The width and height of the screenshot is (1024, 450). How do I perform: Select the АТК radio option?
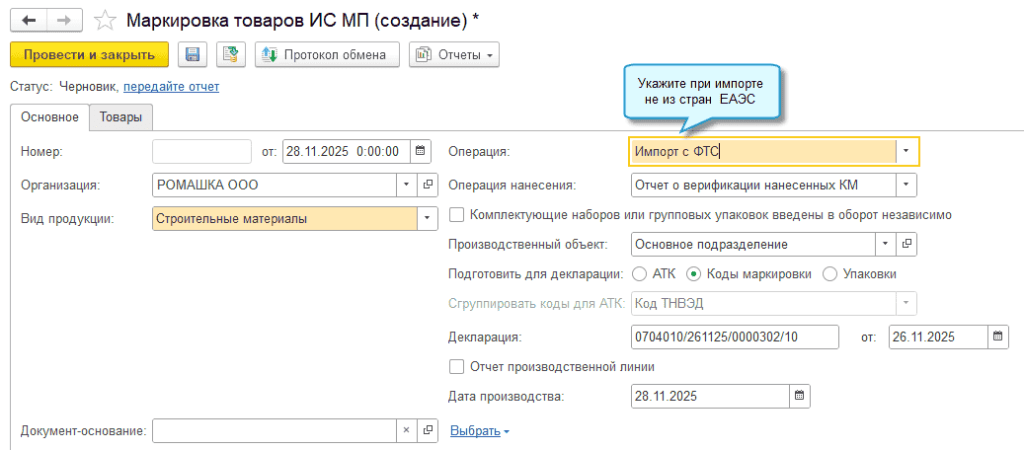639,274
